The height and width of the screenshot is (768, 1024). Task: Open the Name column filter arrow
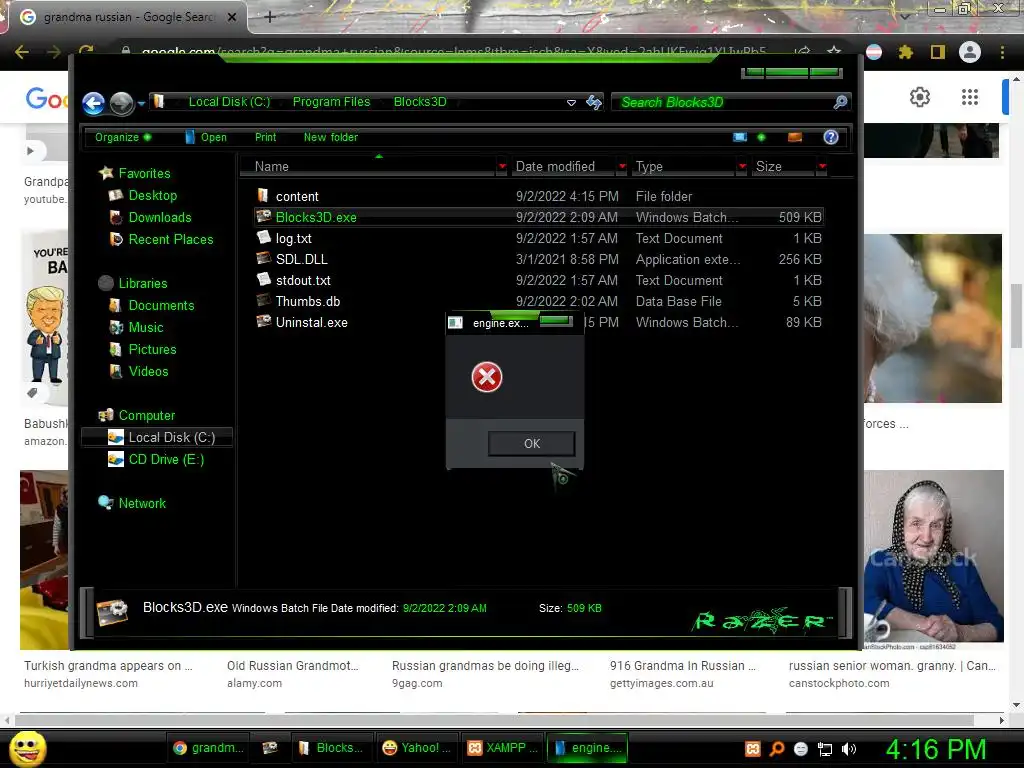pyautogui.click(x=502, y=167)
